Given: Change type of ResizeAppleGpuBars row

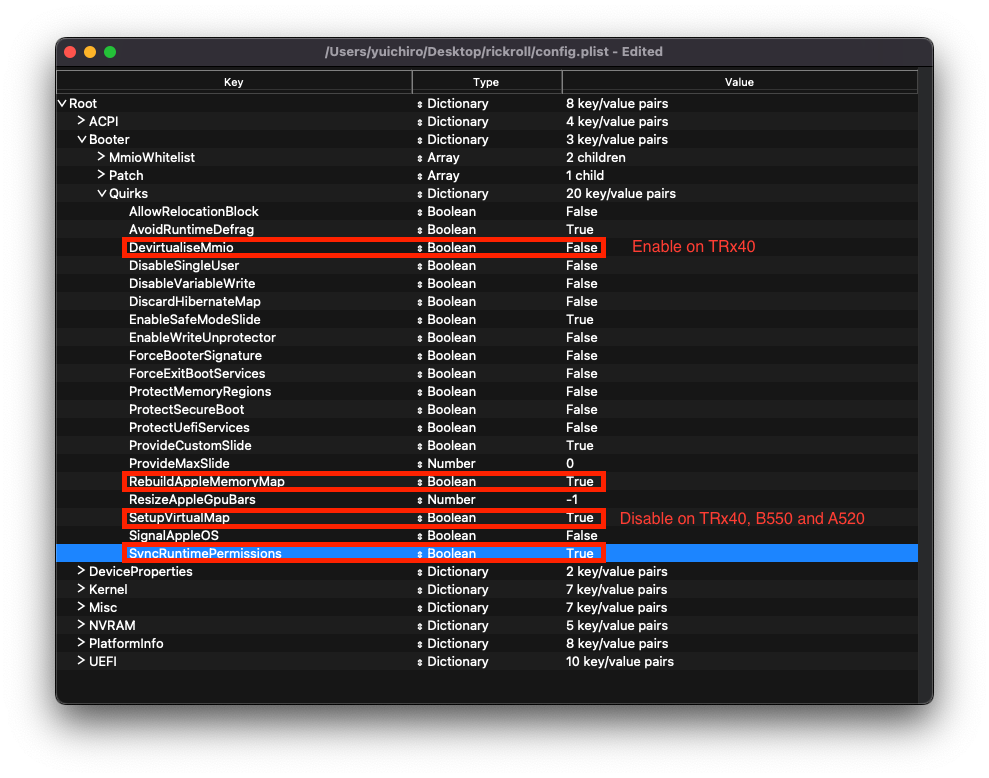Looking at the screenshot, I should [420, 500].
